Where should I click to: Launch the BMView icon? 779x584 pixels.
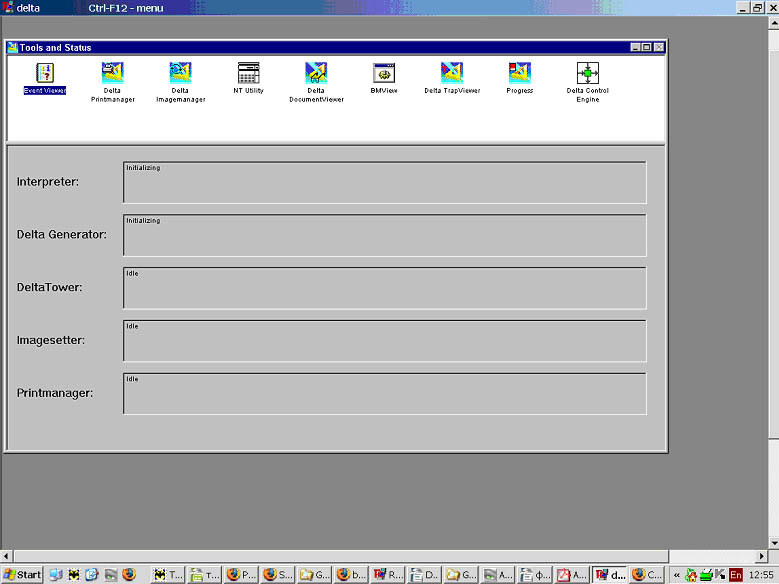pyautogui.click(x=384, y=73)
